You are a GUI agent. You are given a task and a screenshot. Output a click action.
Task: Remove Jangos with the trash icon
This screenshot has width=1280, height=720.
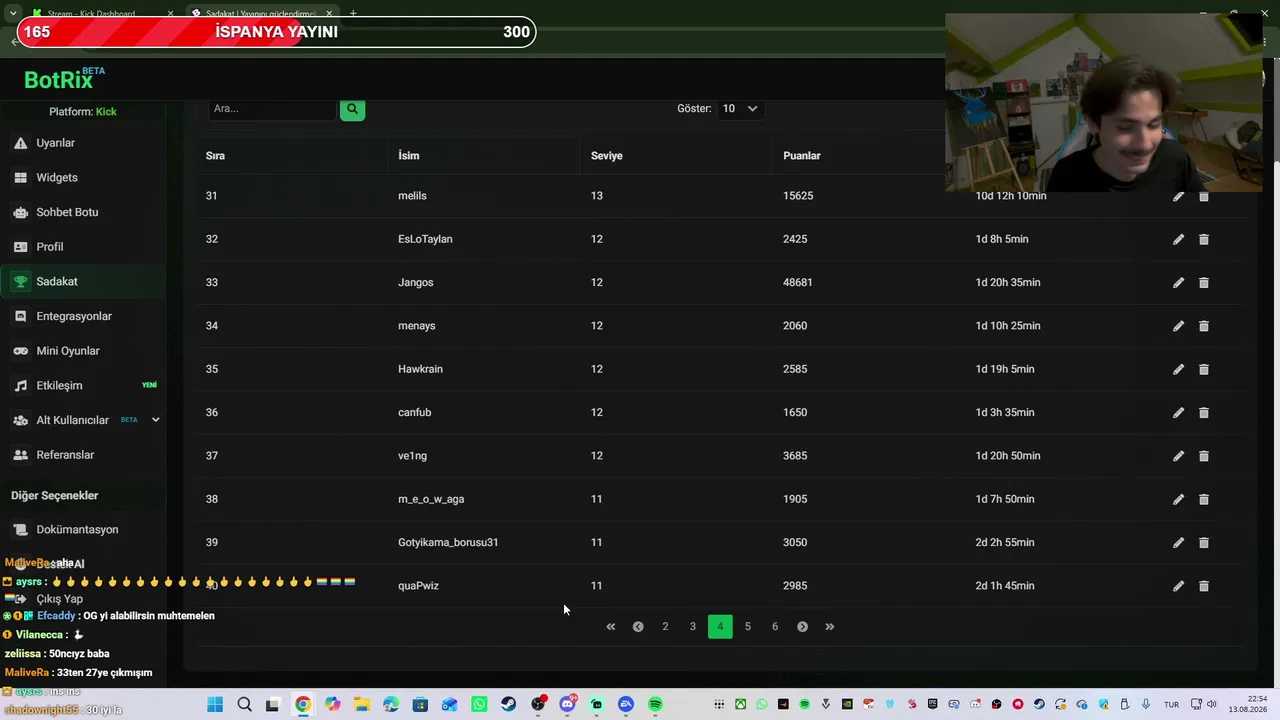point(1204,283)
